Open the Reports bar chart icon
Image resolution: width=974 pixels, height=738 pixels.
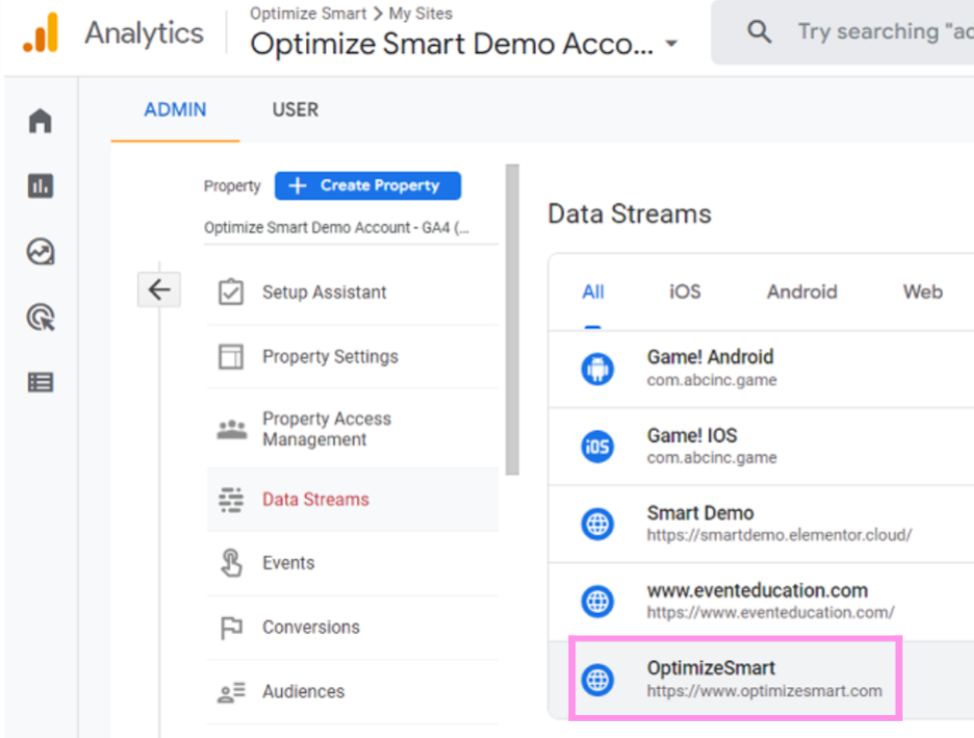pos(40,186)
